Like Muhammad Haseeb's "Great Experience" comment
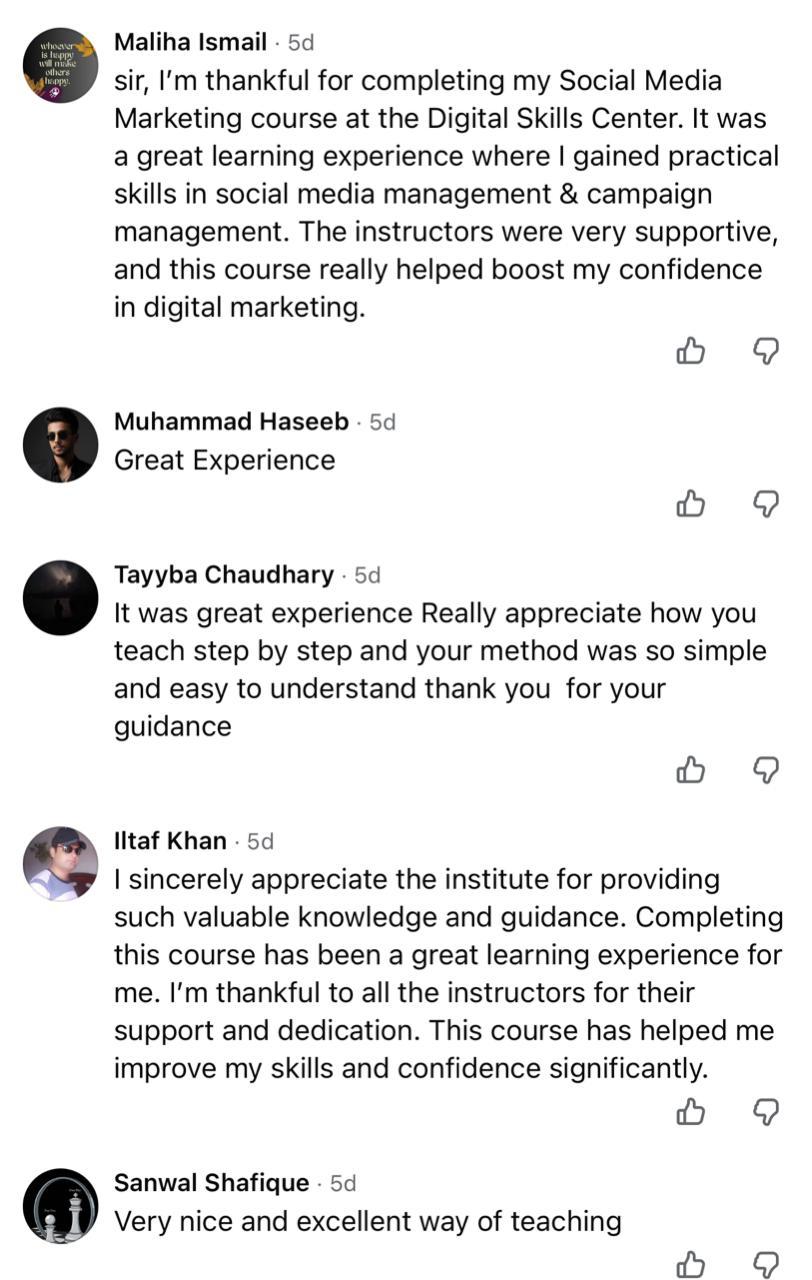 coord(691,504)
